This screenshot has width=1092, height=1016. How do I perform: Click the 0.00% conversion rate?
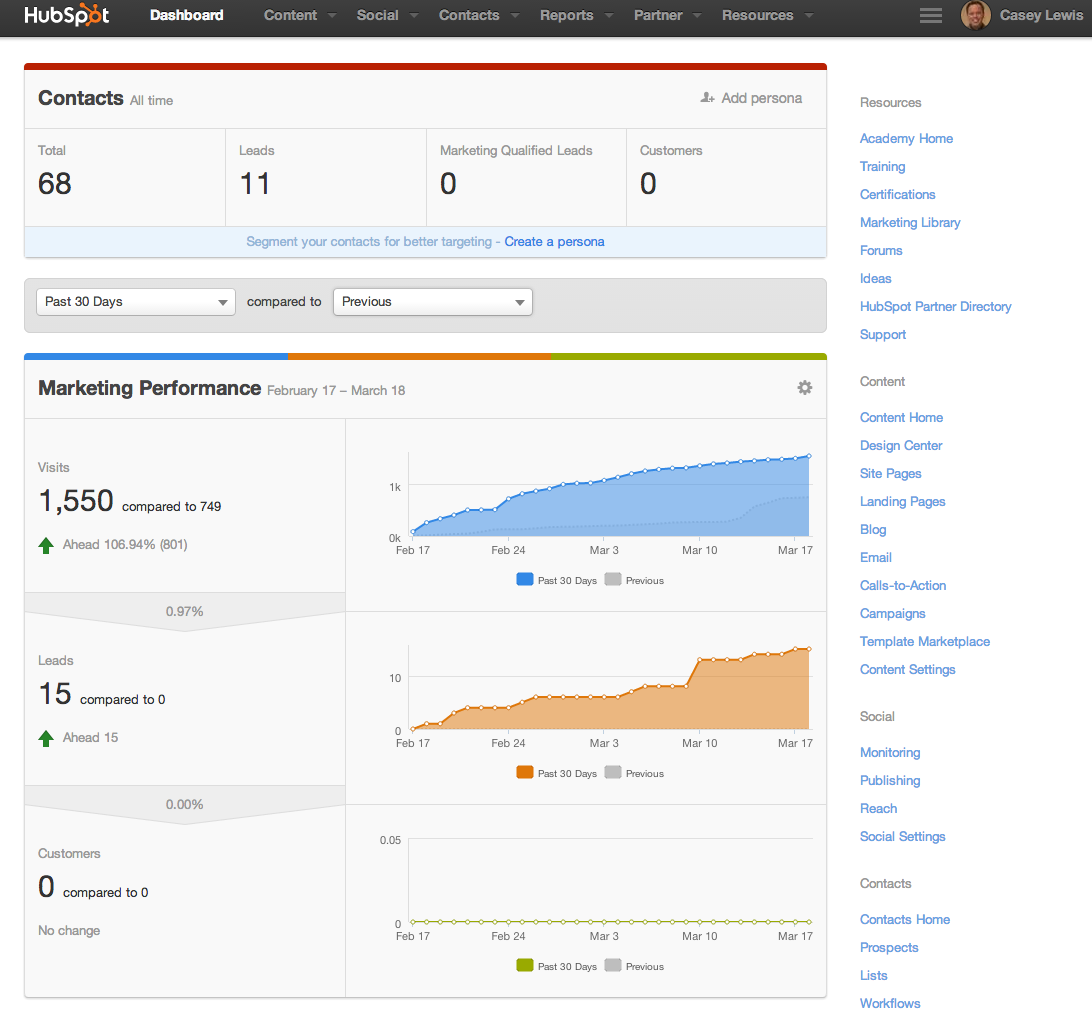click(x=185, y=804)
